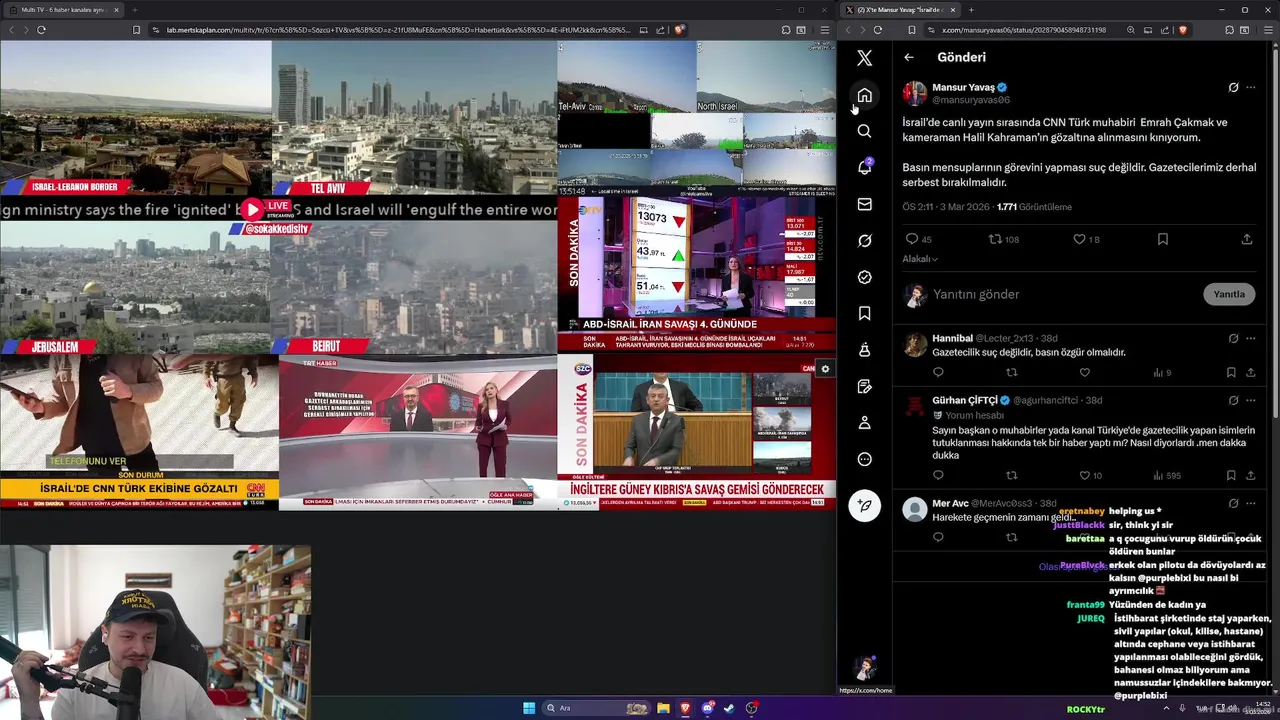Expand the Alakalı sort dropdown
Image resolution: width=1280 pixels, height=720 pixels.
point(920,259)
